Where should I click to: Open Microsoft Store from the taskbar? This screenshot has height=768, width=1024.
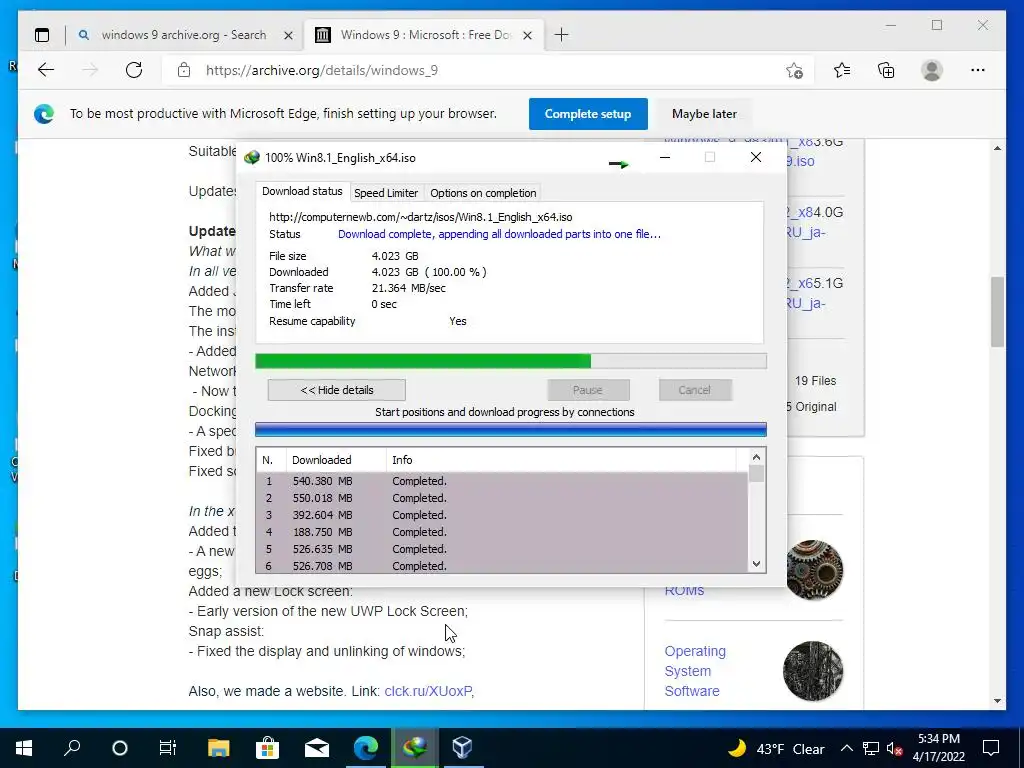click(x=268, y=748)
